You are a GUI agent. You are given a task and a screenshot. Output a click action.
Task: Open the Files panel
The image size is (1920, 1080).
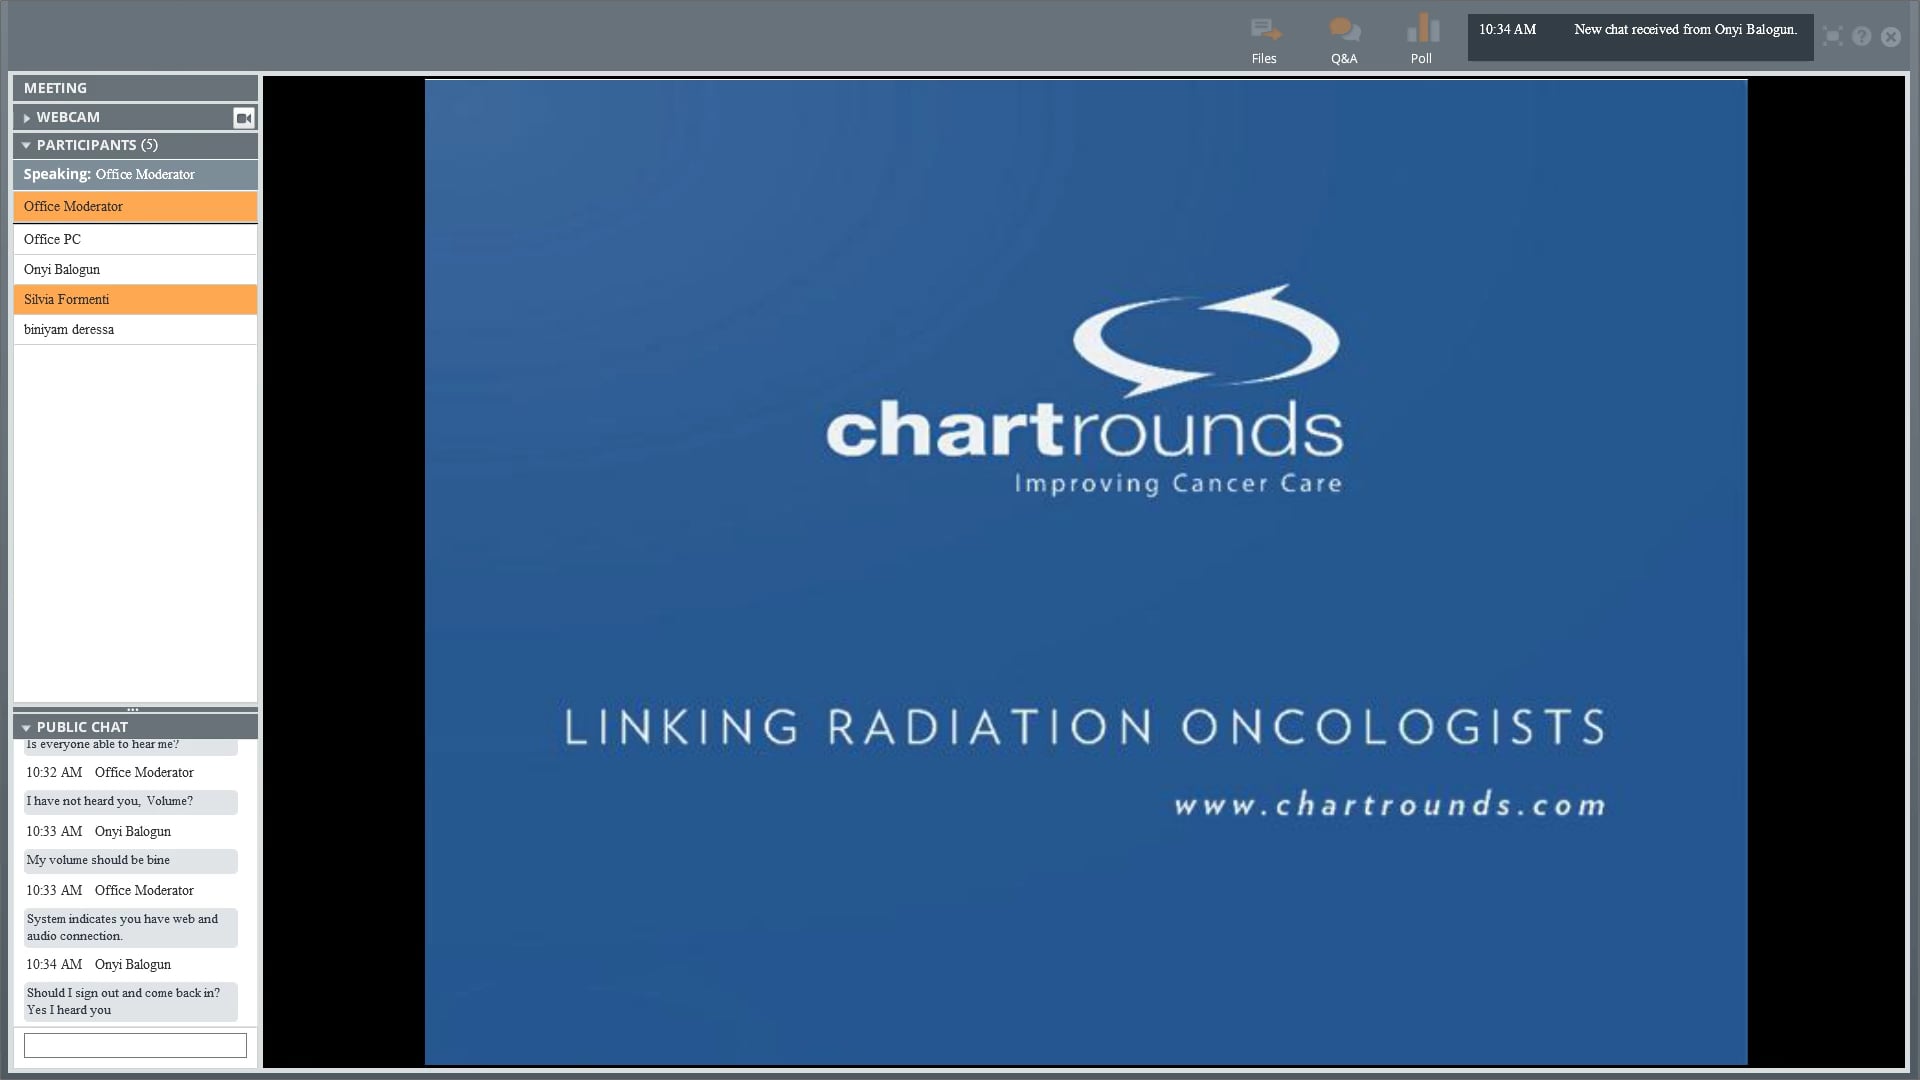point(1264,38)
